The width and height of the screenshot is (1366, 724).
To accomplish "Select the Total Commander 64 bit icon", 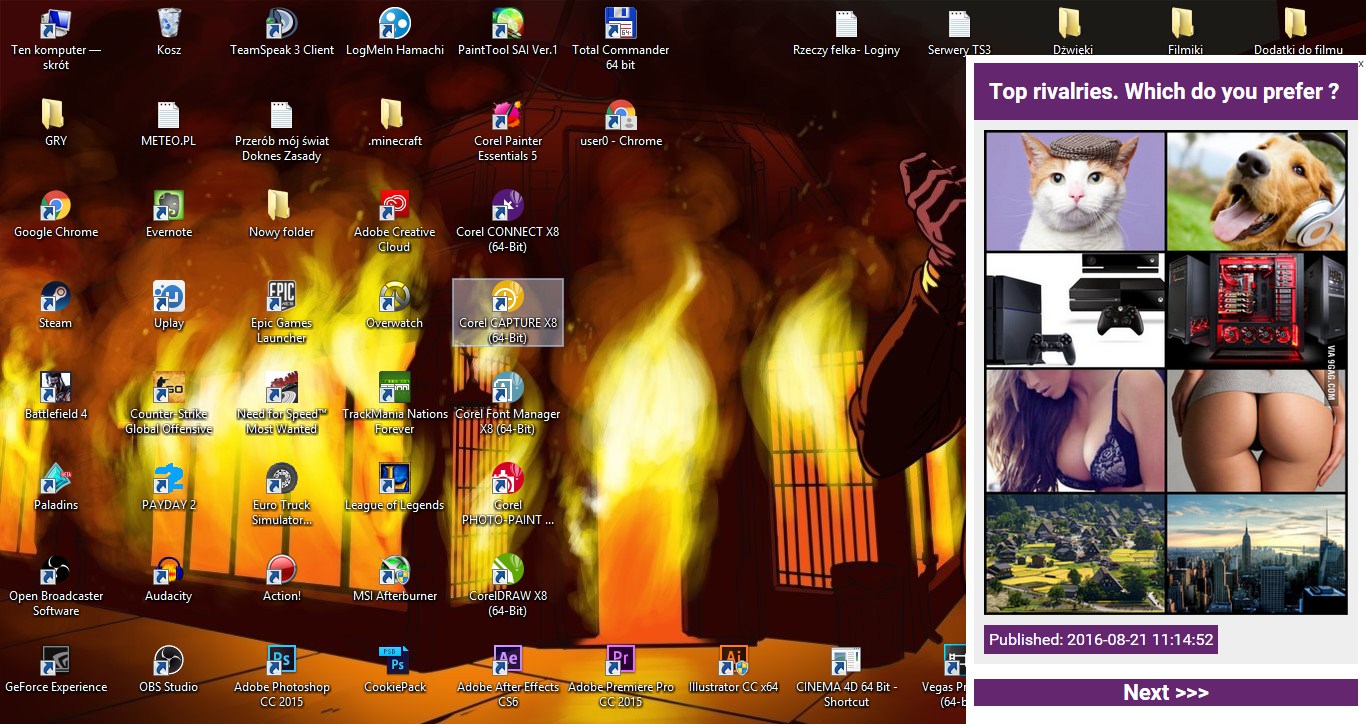I will (x=621, y=25).
